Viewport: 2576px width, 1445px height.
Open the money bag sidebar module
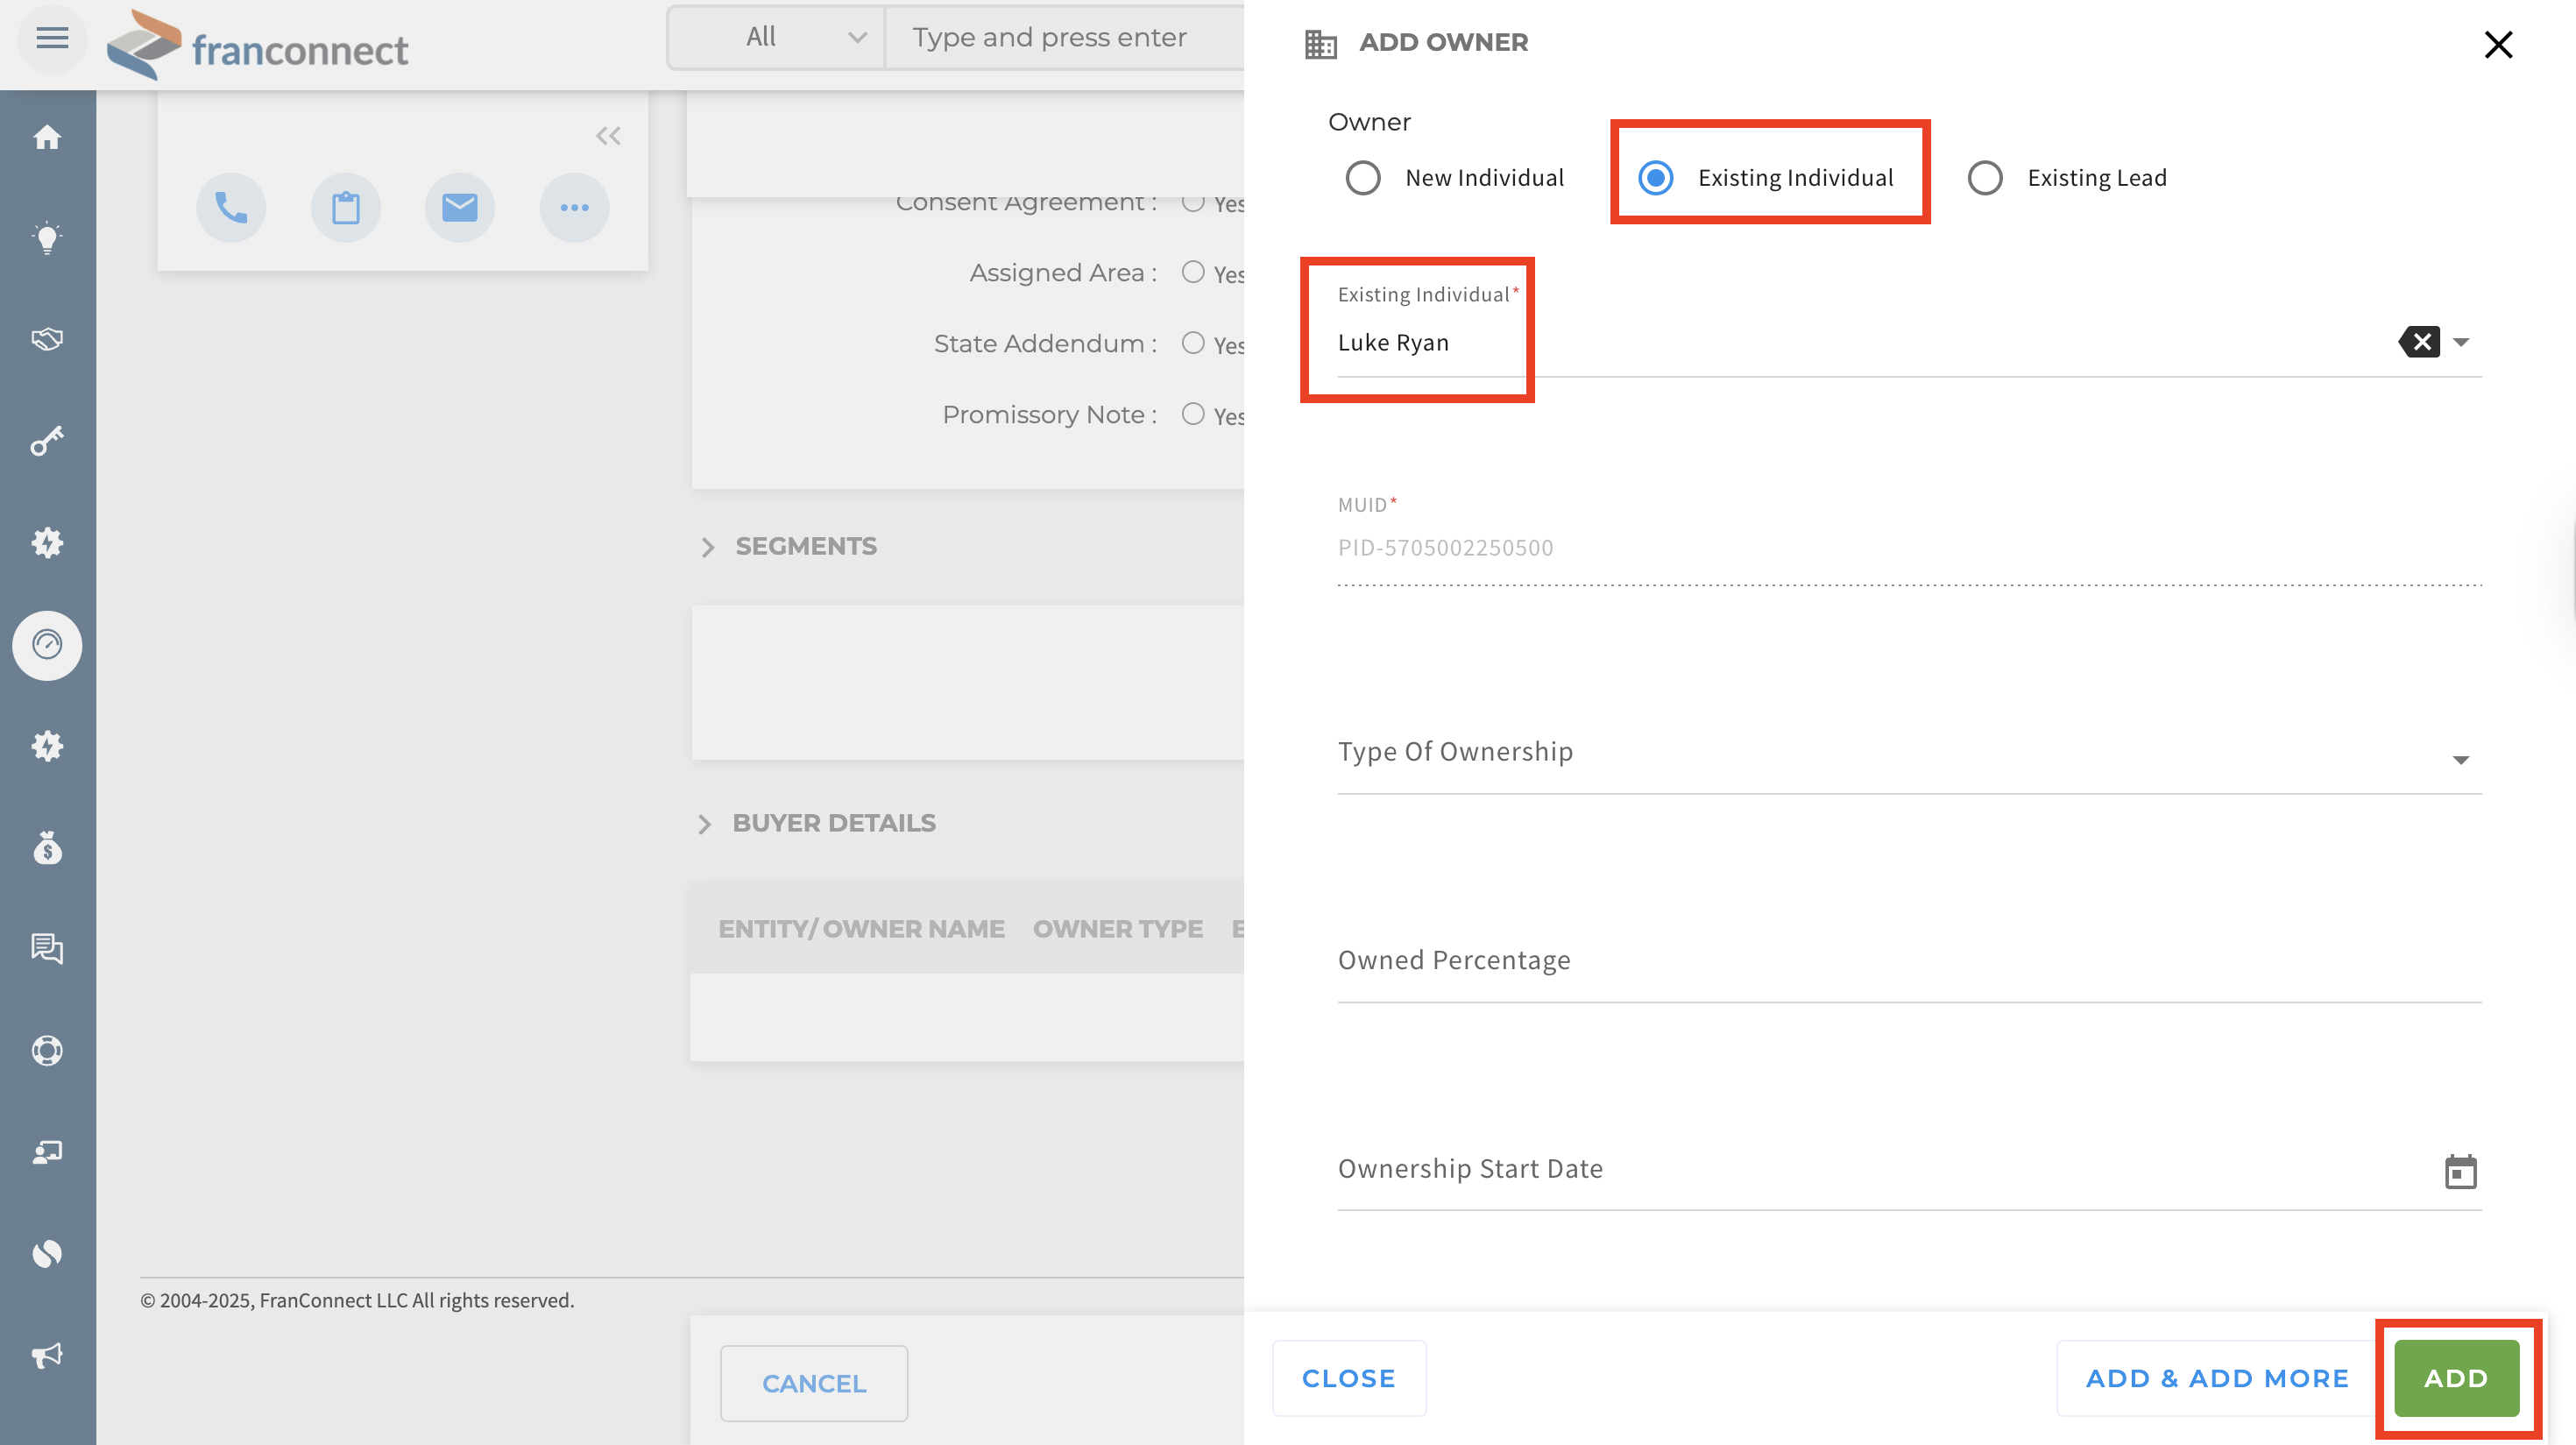pyautogui.click(x=47, y=848)
